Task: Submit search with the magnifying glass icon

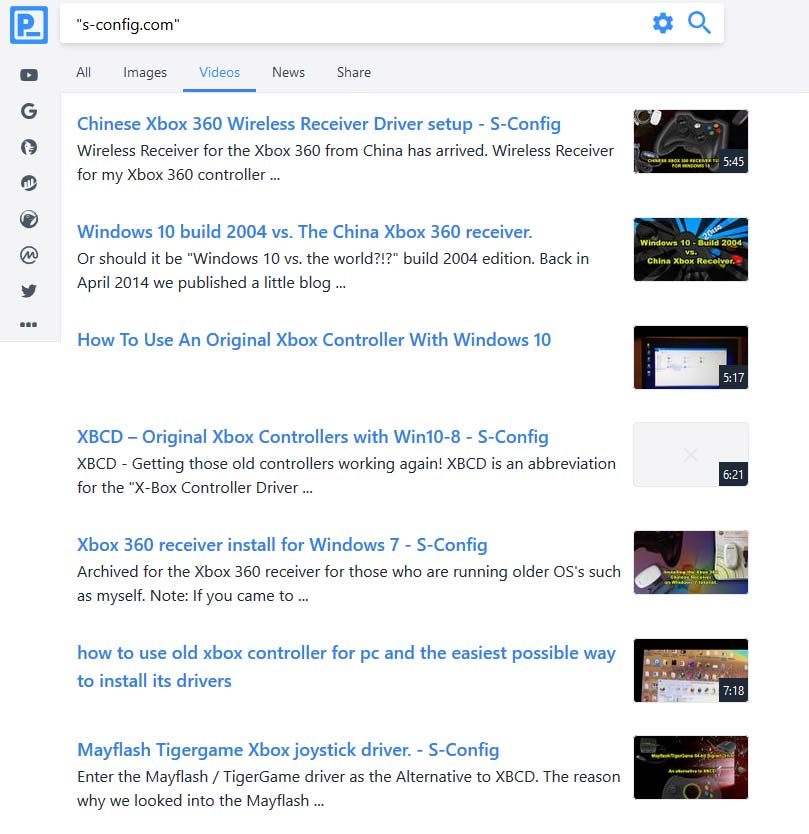Action: tap(699, 23)
